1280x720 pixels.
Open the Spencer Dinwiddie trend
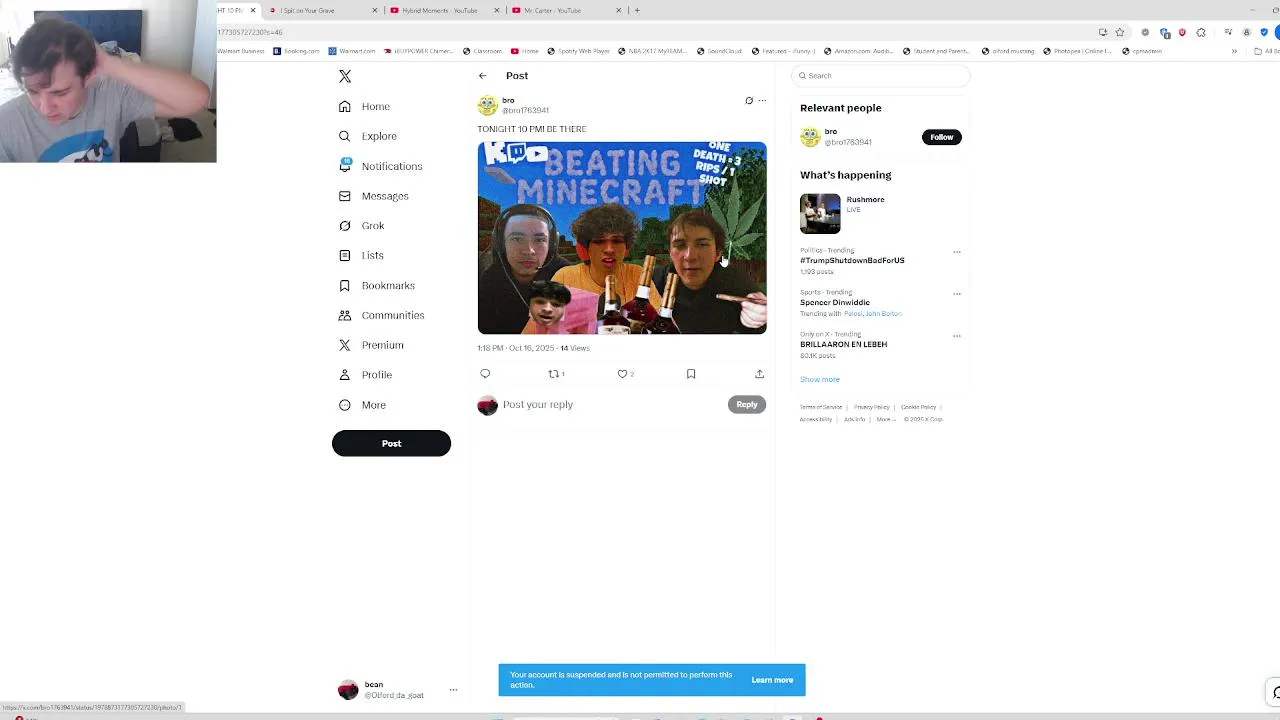click(x=835, y=302)
